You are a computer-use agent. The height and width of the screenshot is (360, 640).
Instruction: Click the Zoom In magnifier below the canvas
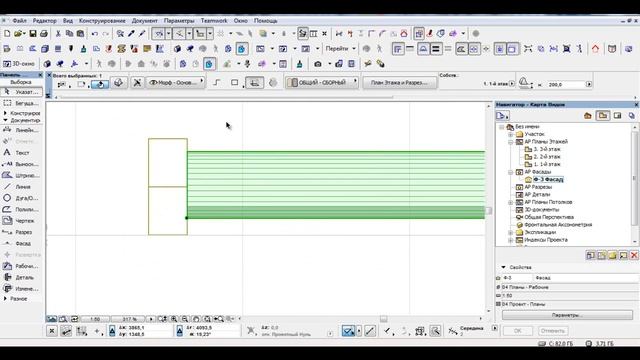(x=174, y=319)
